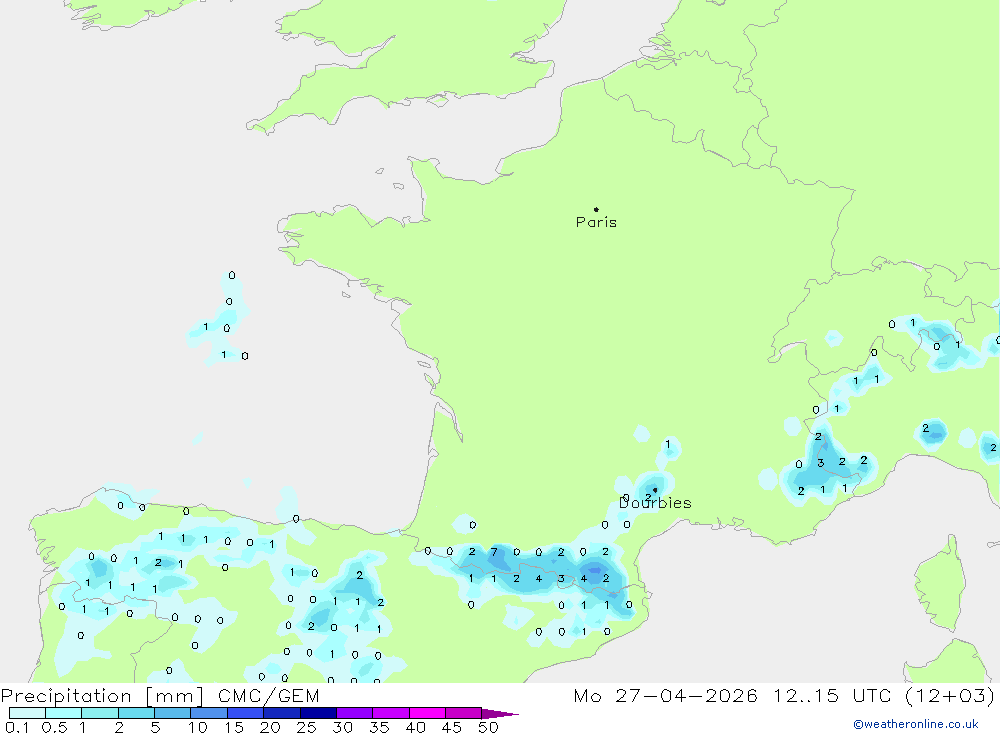This screenshot has width=1000, height=733.
Task: Click the 'Mo 27-04-2026 12..15 UTC (12+03)' timestamp
Action: point(784,695)
